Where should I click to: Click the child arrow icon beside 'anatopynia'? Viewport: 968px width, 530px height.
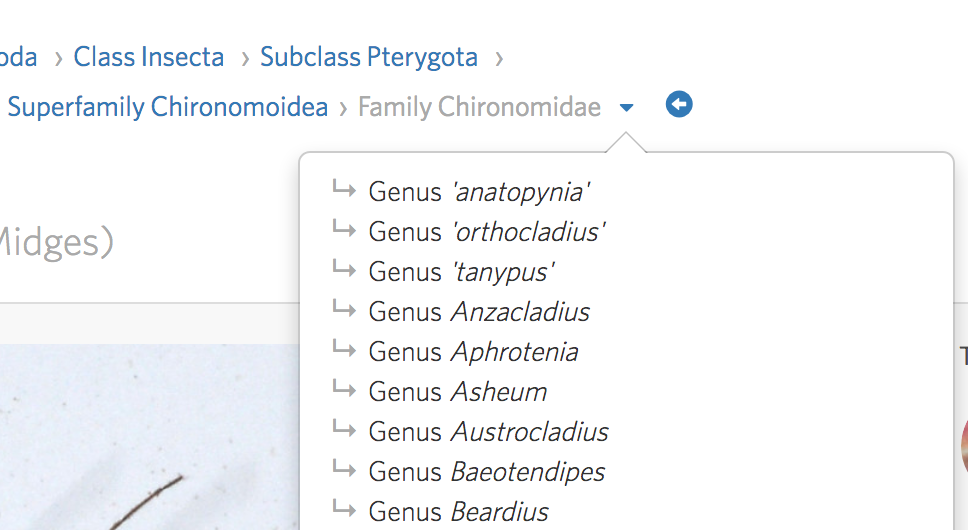pos(344,189)
